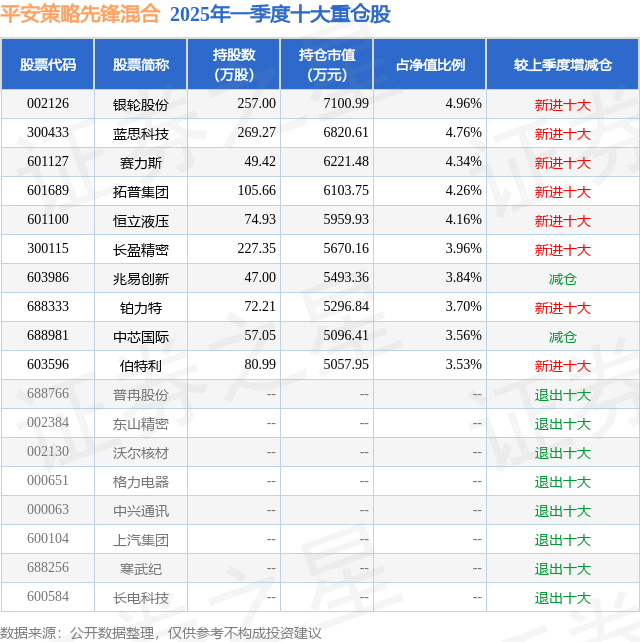
Task: Select stock code 002130
Action: [48, 452]
